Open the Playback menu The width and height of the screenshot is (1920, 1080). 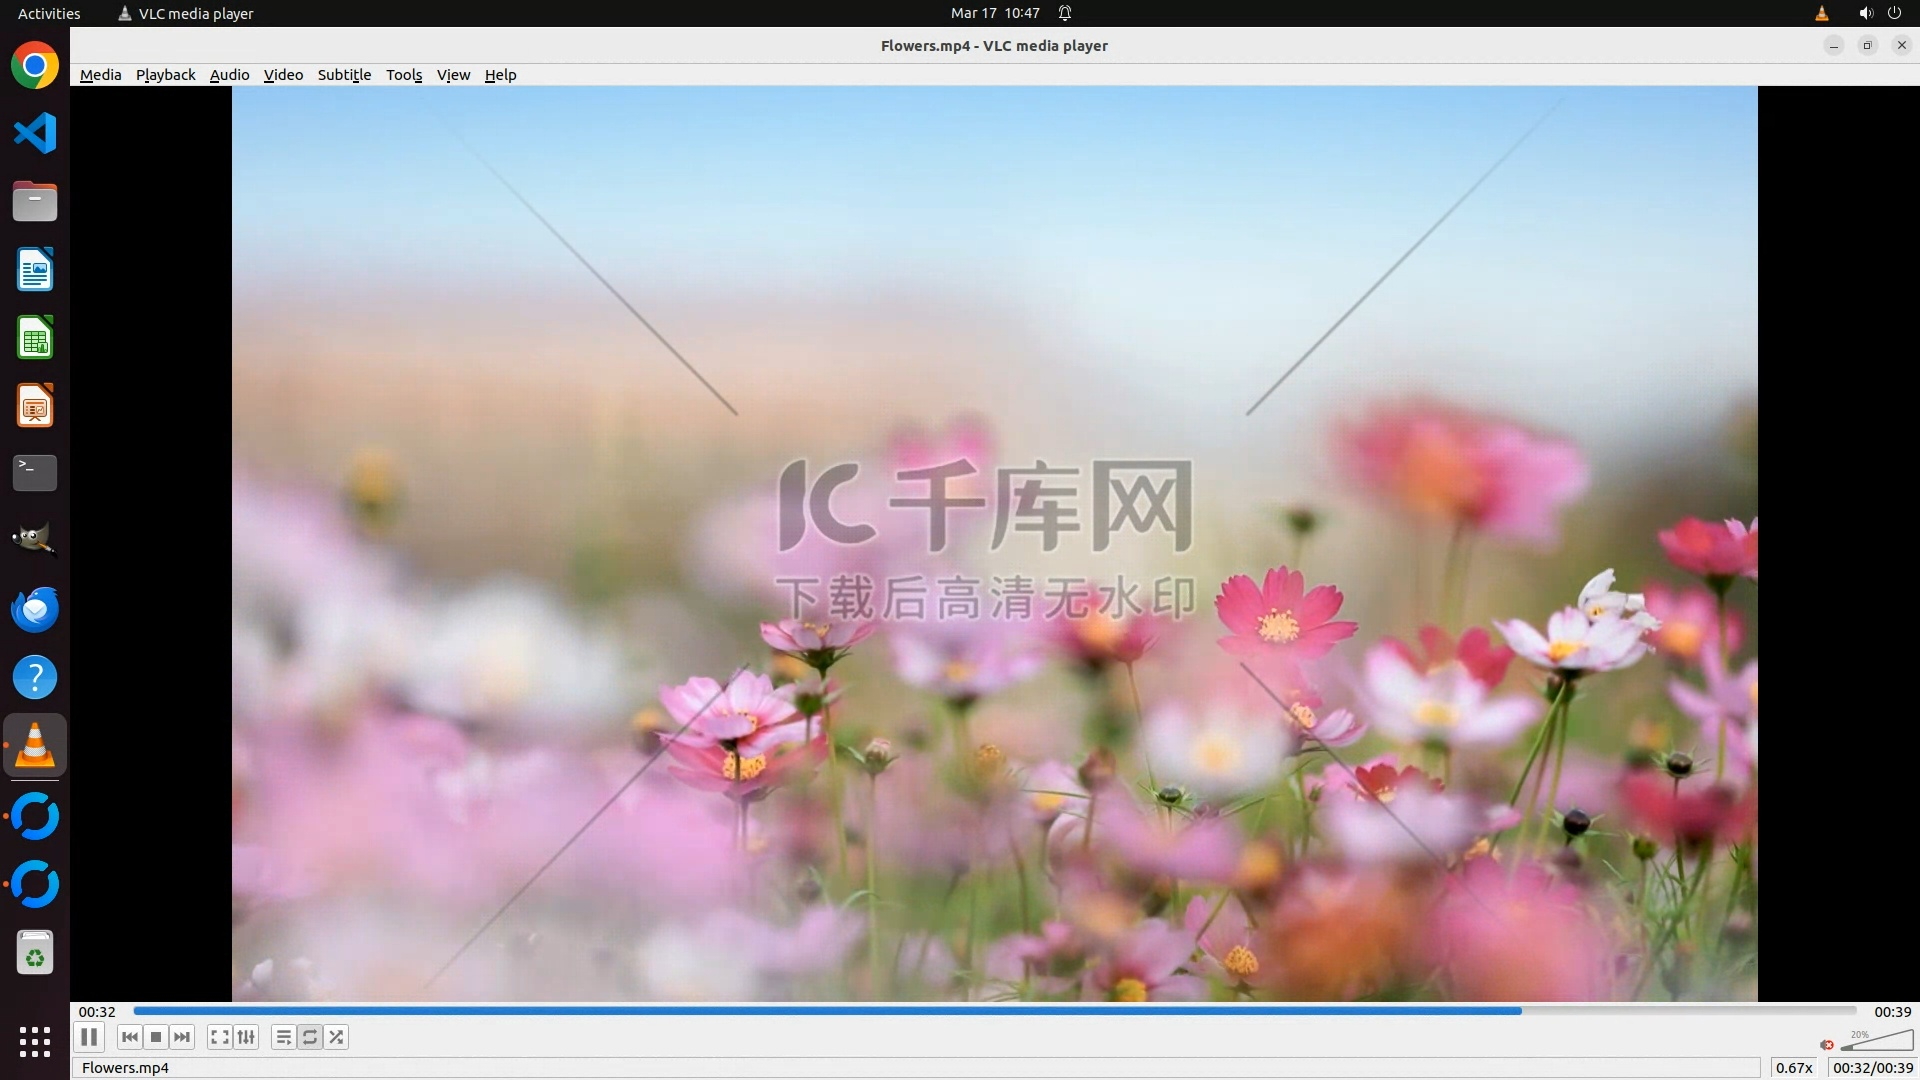(x=165, y=75)
